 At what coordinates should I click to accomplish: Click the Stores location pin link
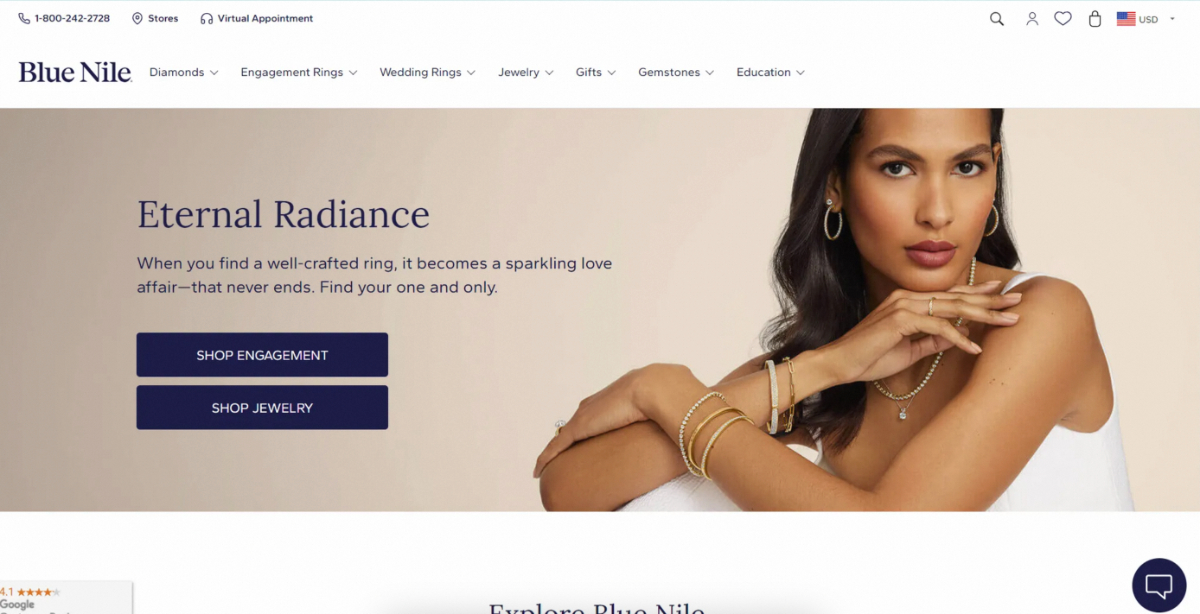[155, 19]
